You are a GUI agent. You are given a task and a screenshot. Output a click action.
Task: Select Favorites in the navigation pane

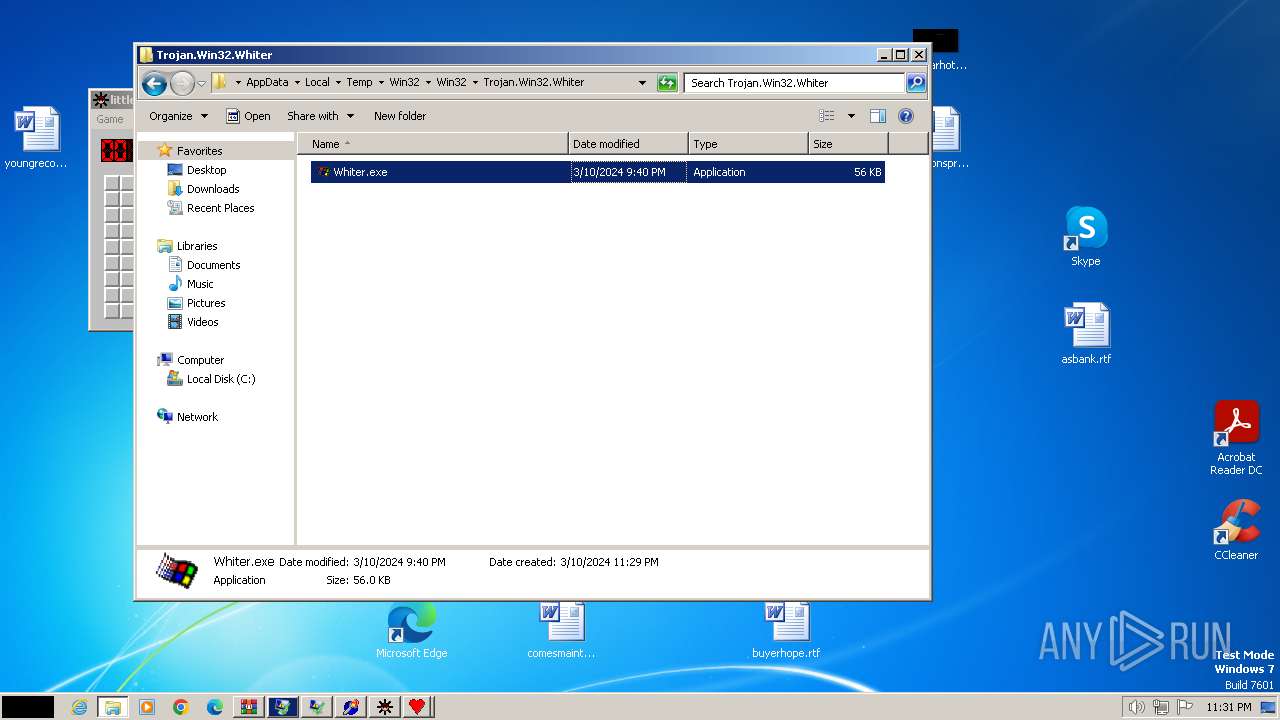tap(199, 151)
